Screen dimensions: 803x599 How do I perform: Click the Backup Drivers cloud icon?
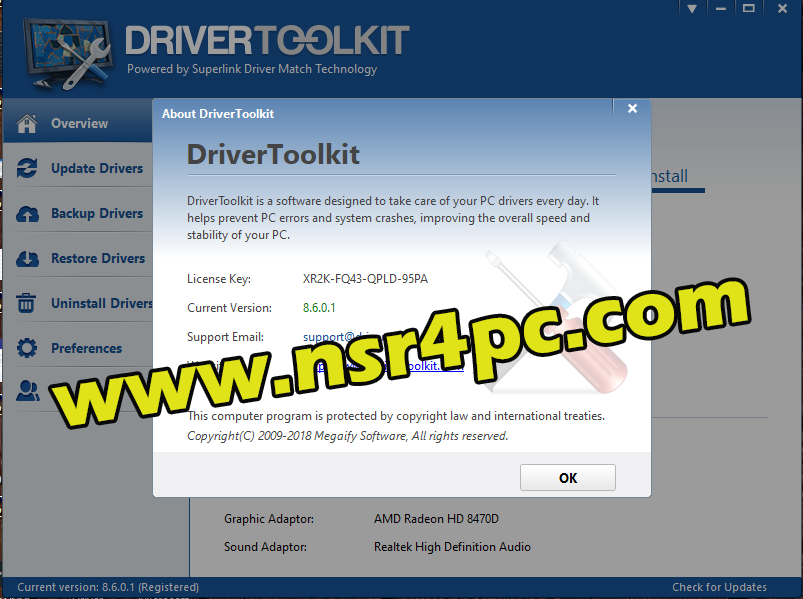[27, 213]
